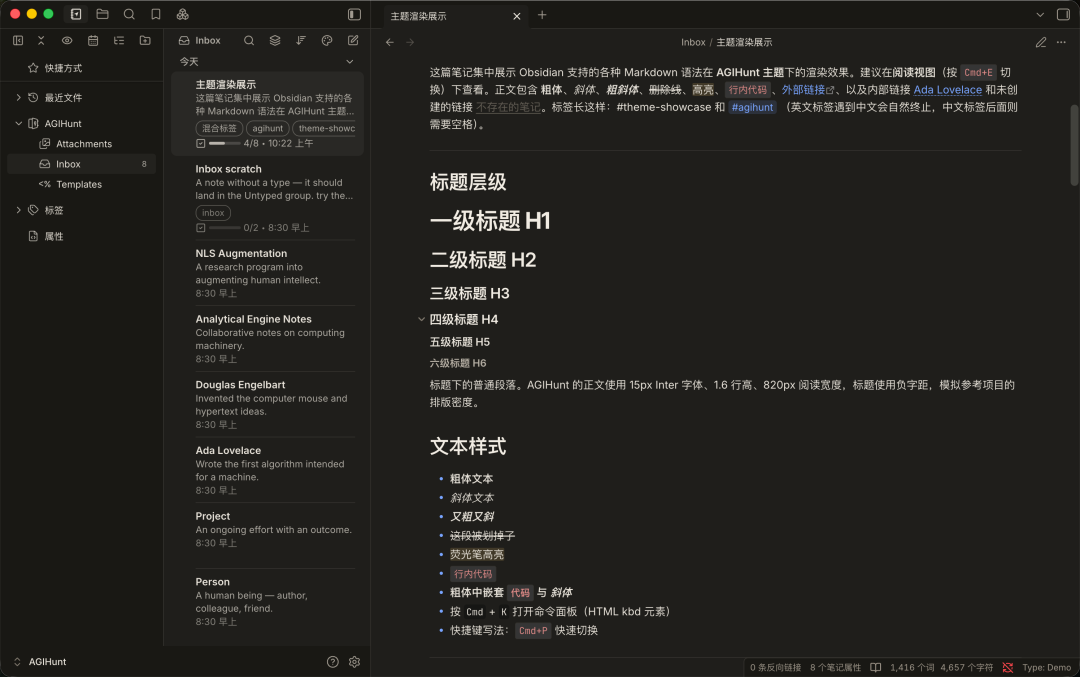
Task: Open the Analytical Engine Notes note
Action: click(267, 338)
